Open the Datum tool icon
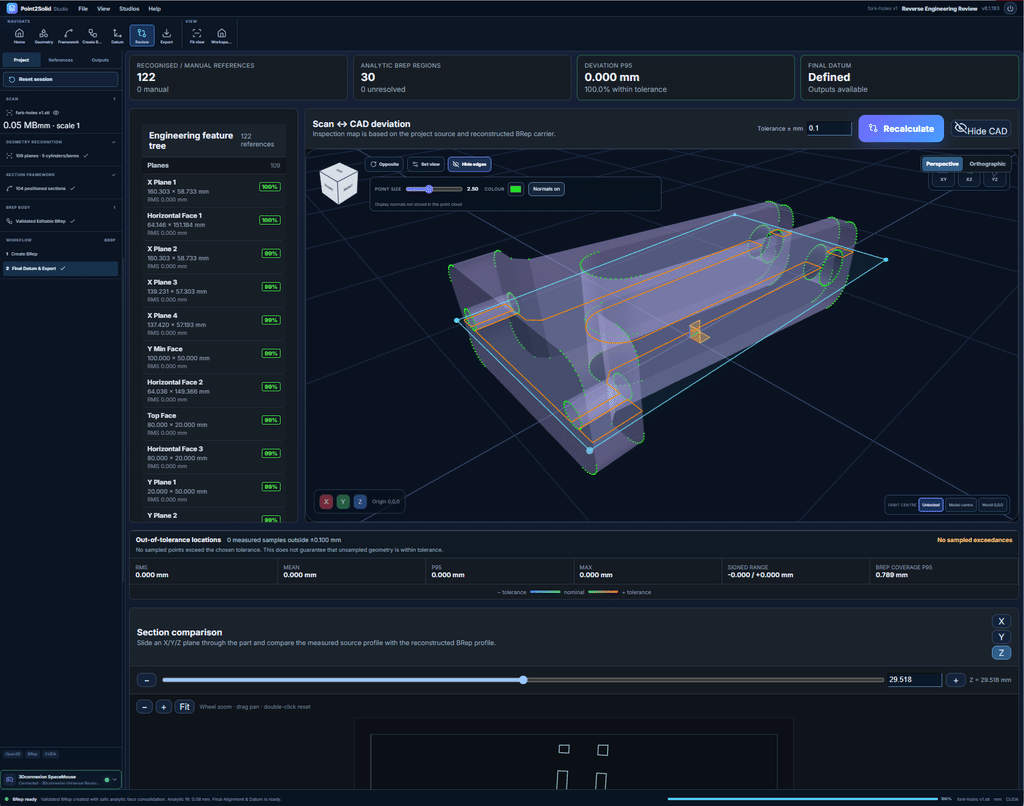The width and height of the screenshot is (1024, 806). 117,35
